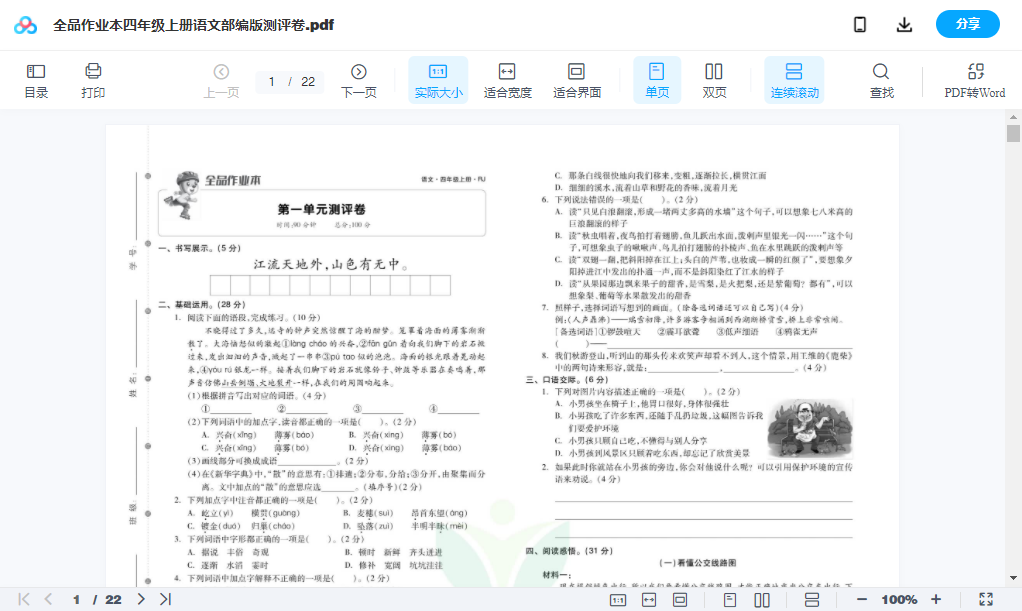This screenshot has width=1022, height=611.
Task: Jump to first page in bottom bar
Action: coord(24,599)
